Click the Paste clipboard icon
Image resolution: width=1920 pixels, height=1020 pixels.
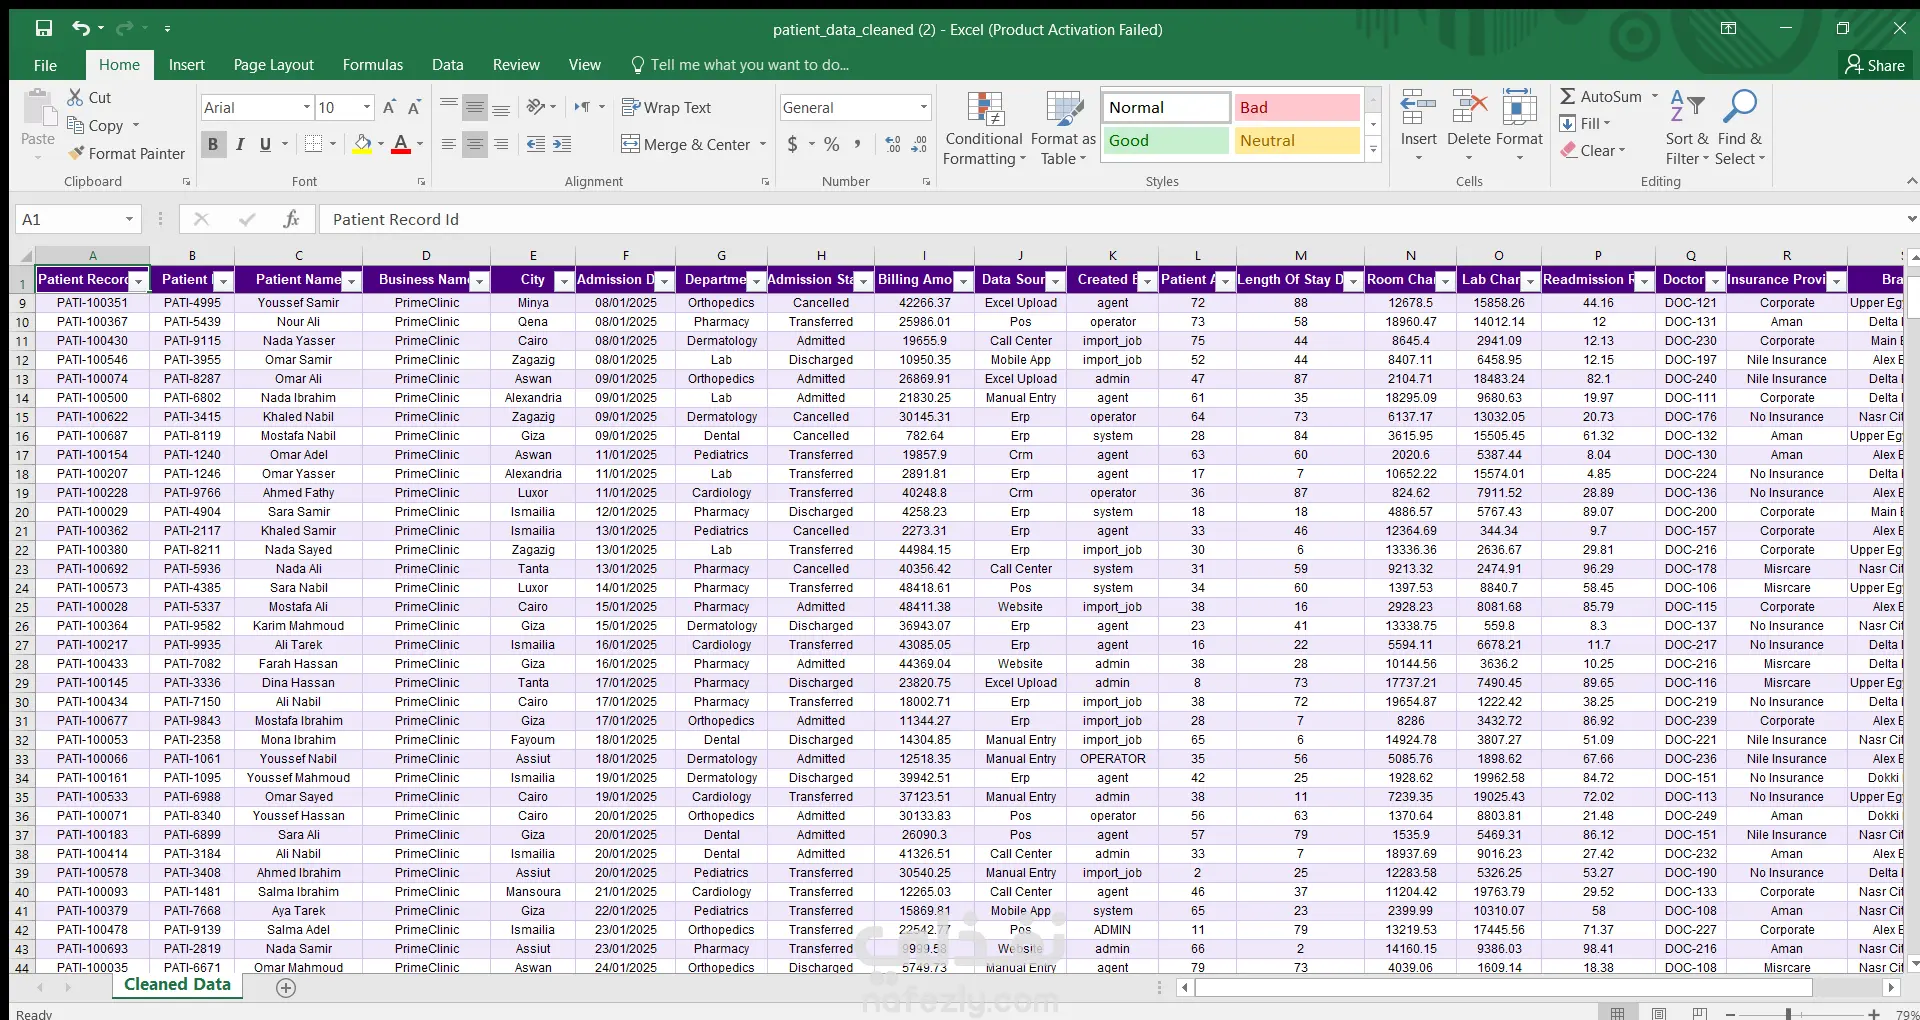[x=38, y=109]
